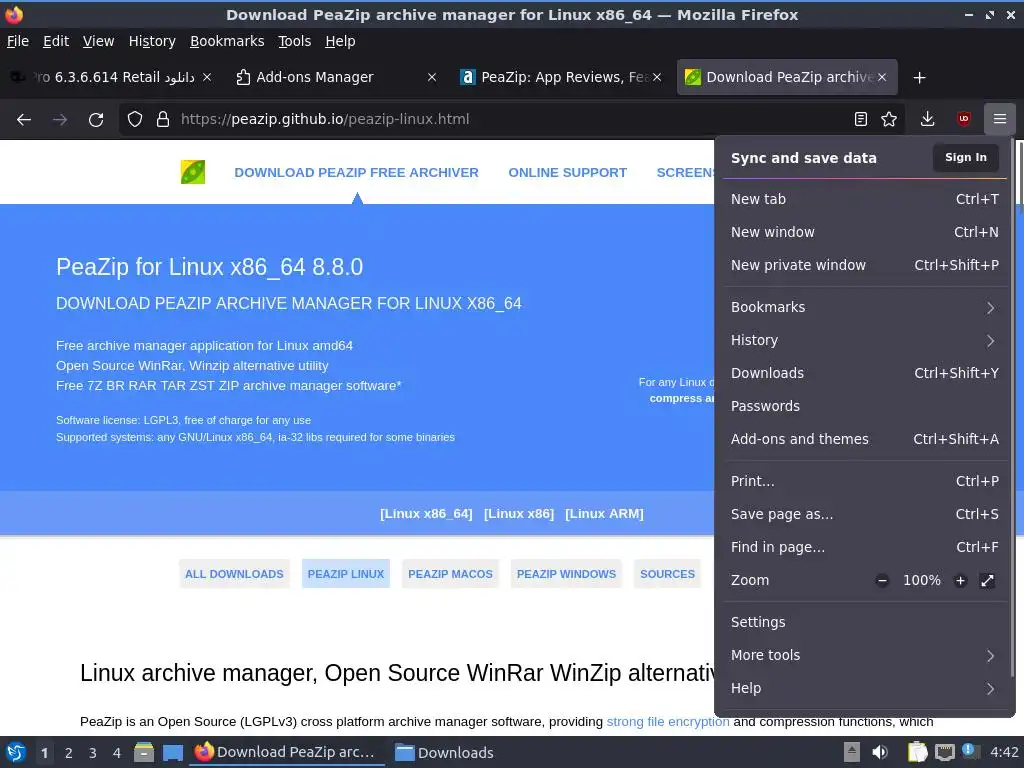This screenshot has height=768, width=1024.
Task: Click show desktop icon in taskbar
Action: pos(172,753)
